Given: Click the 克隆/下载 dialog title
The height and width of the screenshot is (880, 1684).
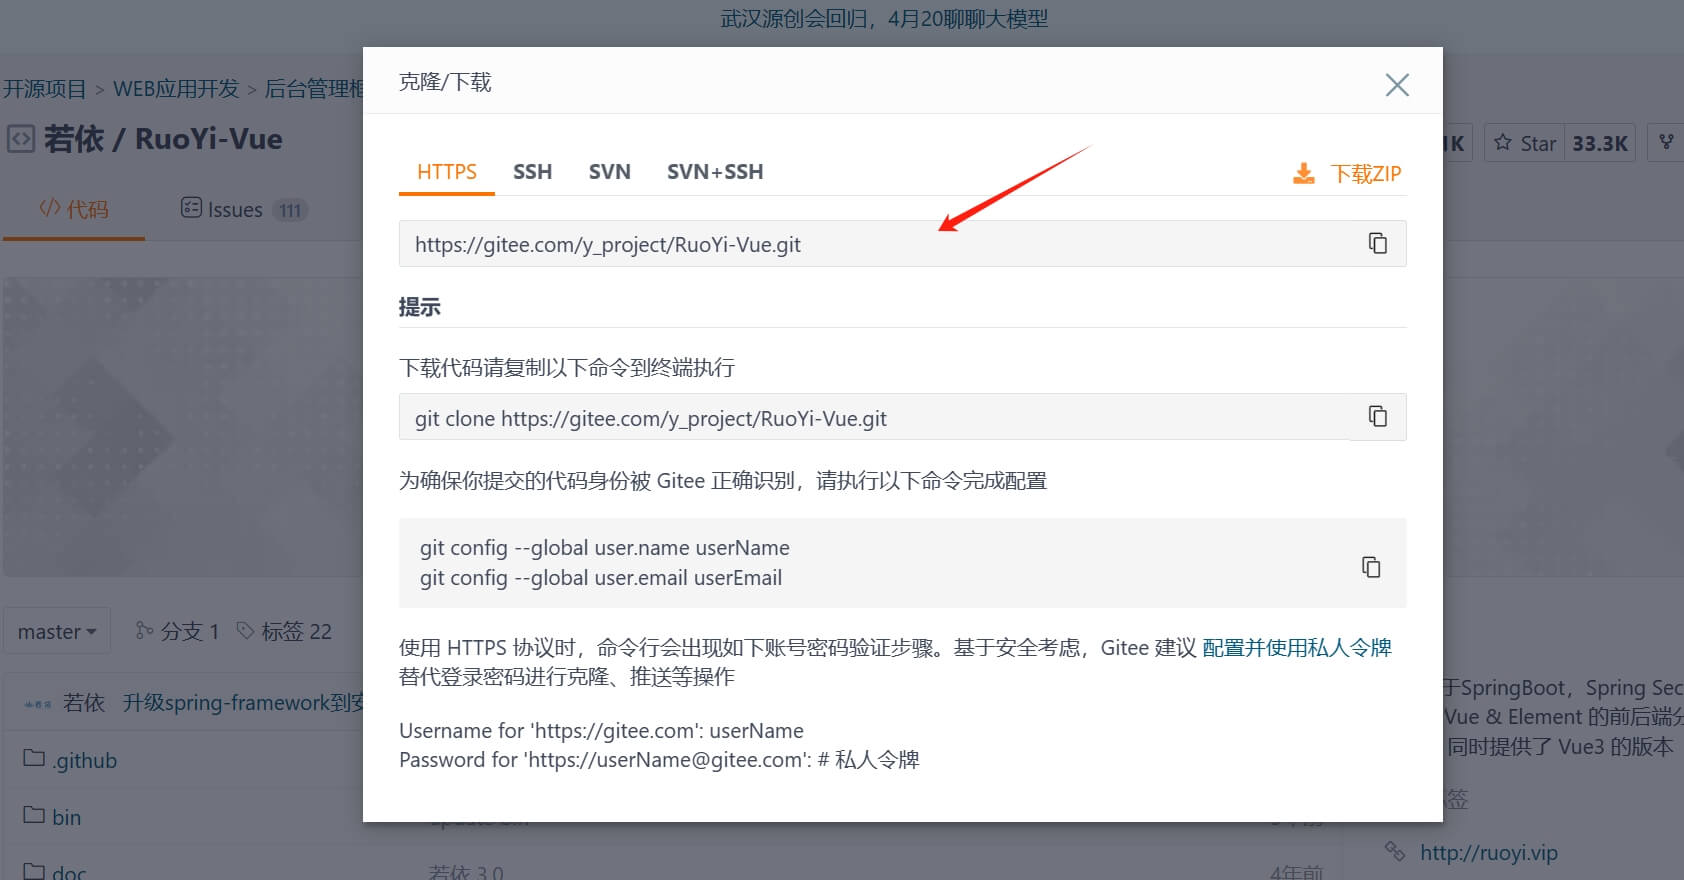Looking at the screenshot, I should (x=445, y=82).
